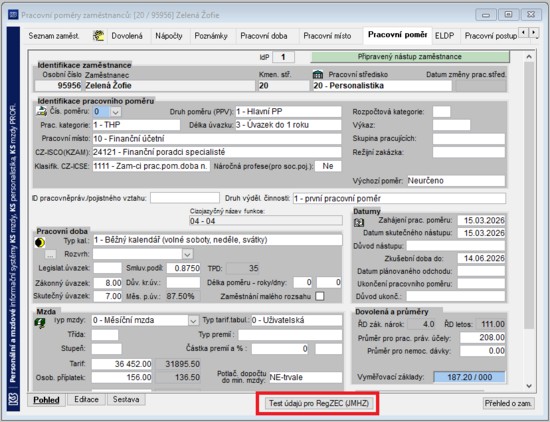The height and width of the screenshot is (422, 550).
Task: Click the Přehled o zam. button
Action: pyautogui.click(x=508, y=403)
